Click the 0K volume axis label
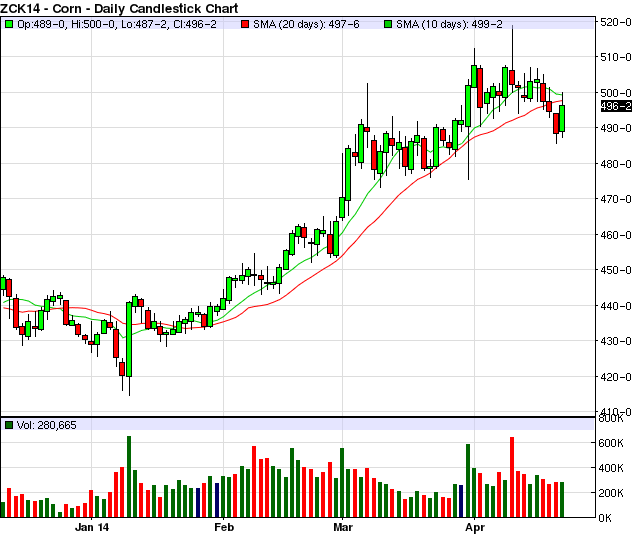This screenshot has width=640, height=536. pos(605,518)
